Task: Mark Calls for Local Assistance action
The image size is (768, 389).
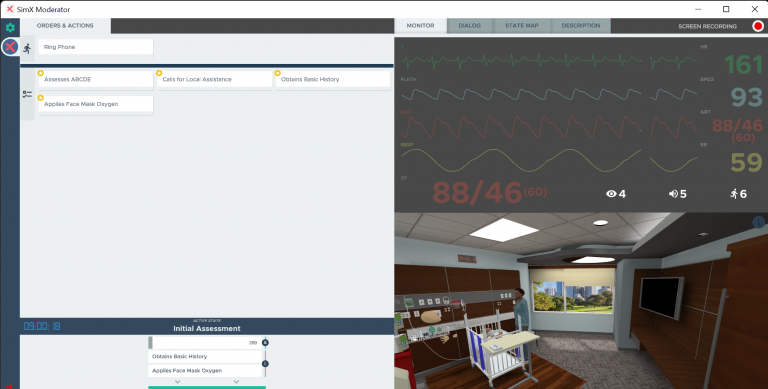Action: (215, 79)
